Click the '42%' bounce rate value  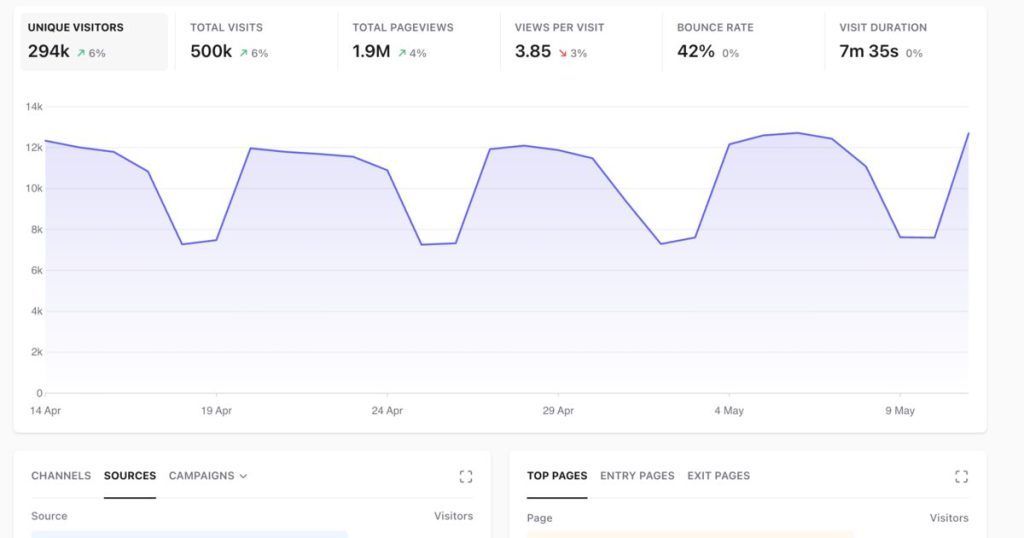[696, 52]
